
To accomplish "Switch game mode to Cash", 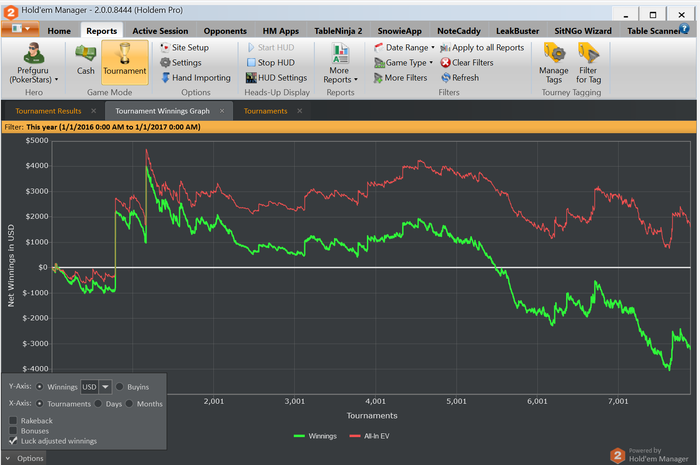I will (x=85, y=59).
